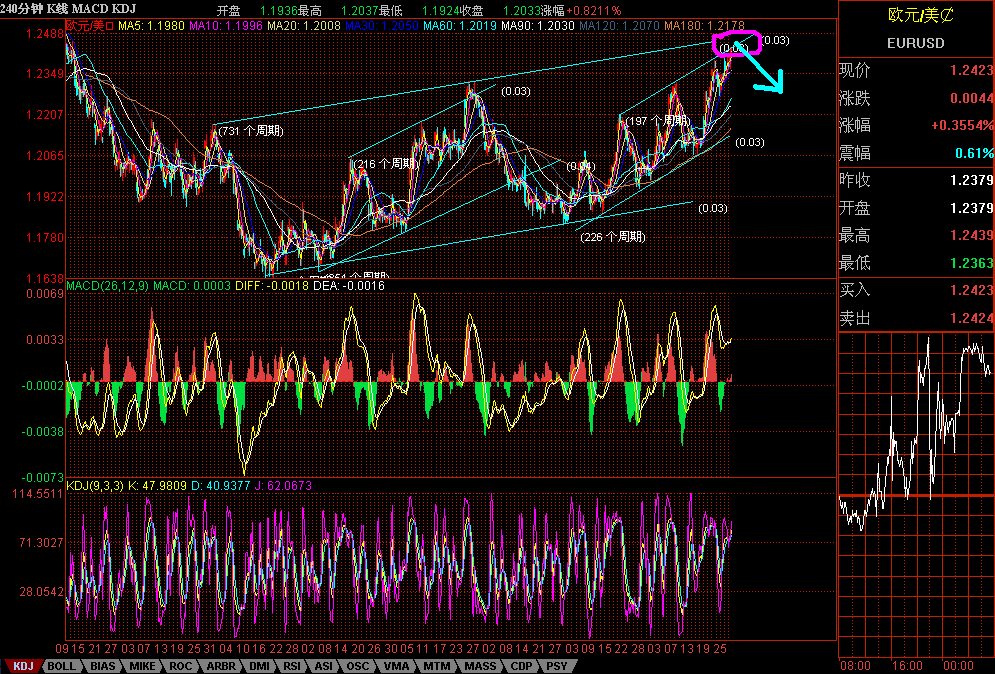The height and width of the screenshot is (674, 995).
Task: Click the '(216 个周期)' trendline label
Action: tap(386, 164)
